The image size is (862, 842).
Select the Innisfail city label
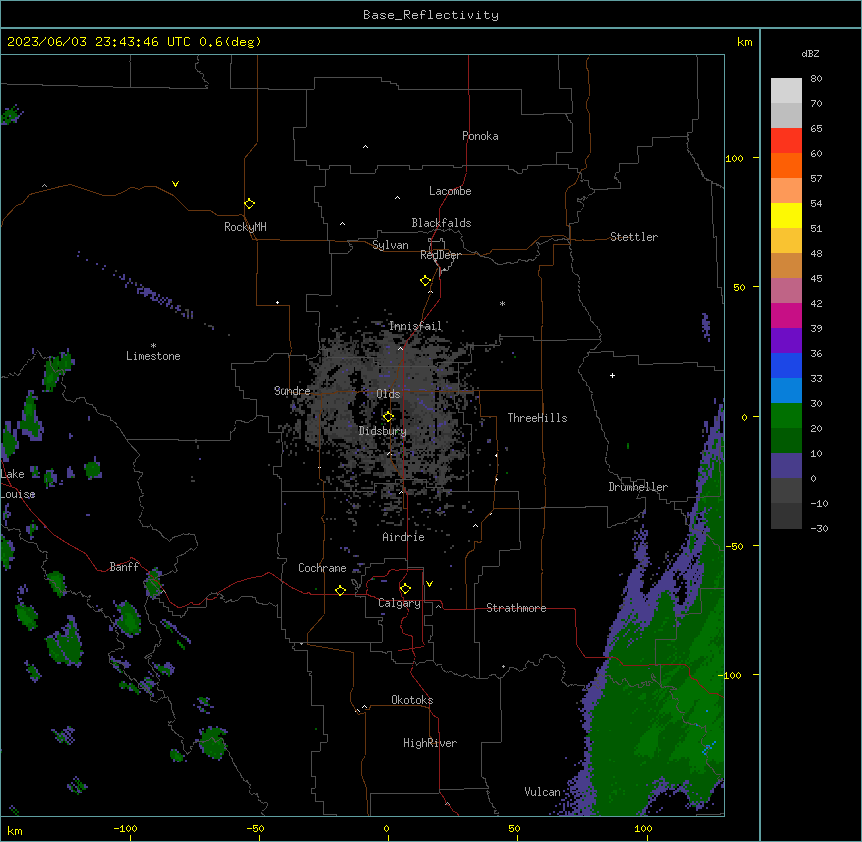pyautogui.click(x=415, y=326)
